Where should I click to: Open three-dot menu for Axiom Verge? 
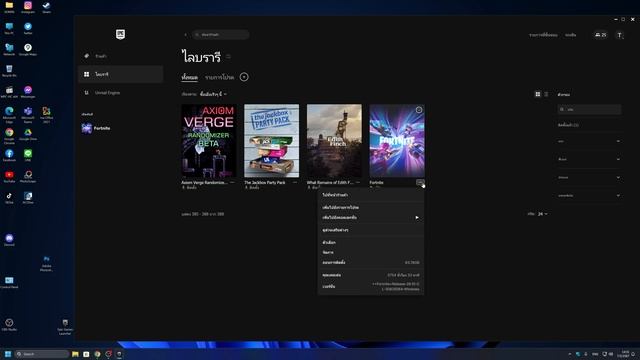click(x=233, y=182)
